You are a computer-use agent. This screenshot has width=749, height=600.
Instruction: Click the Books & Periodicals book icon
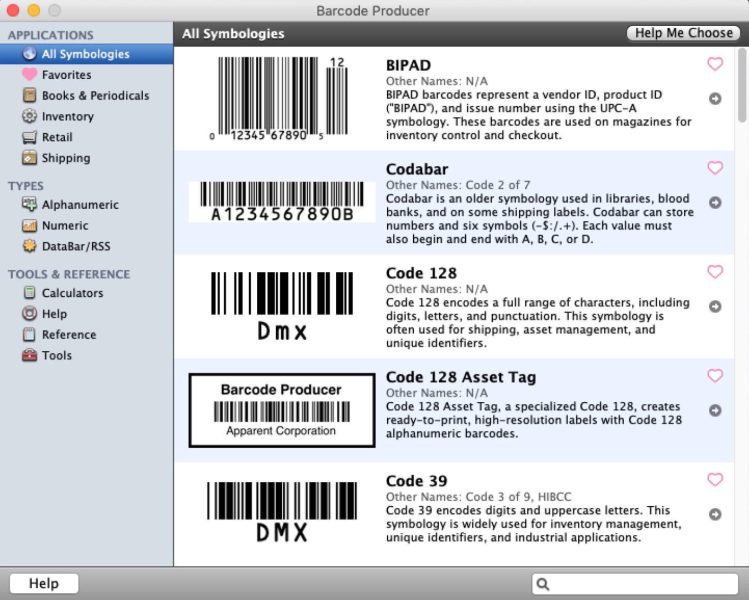click(29, 95)
